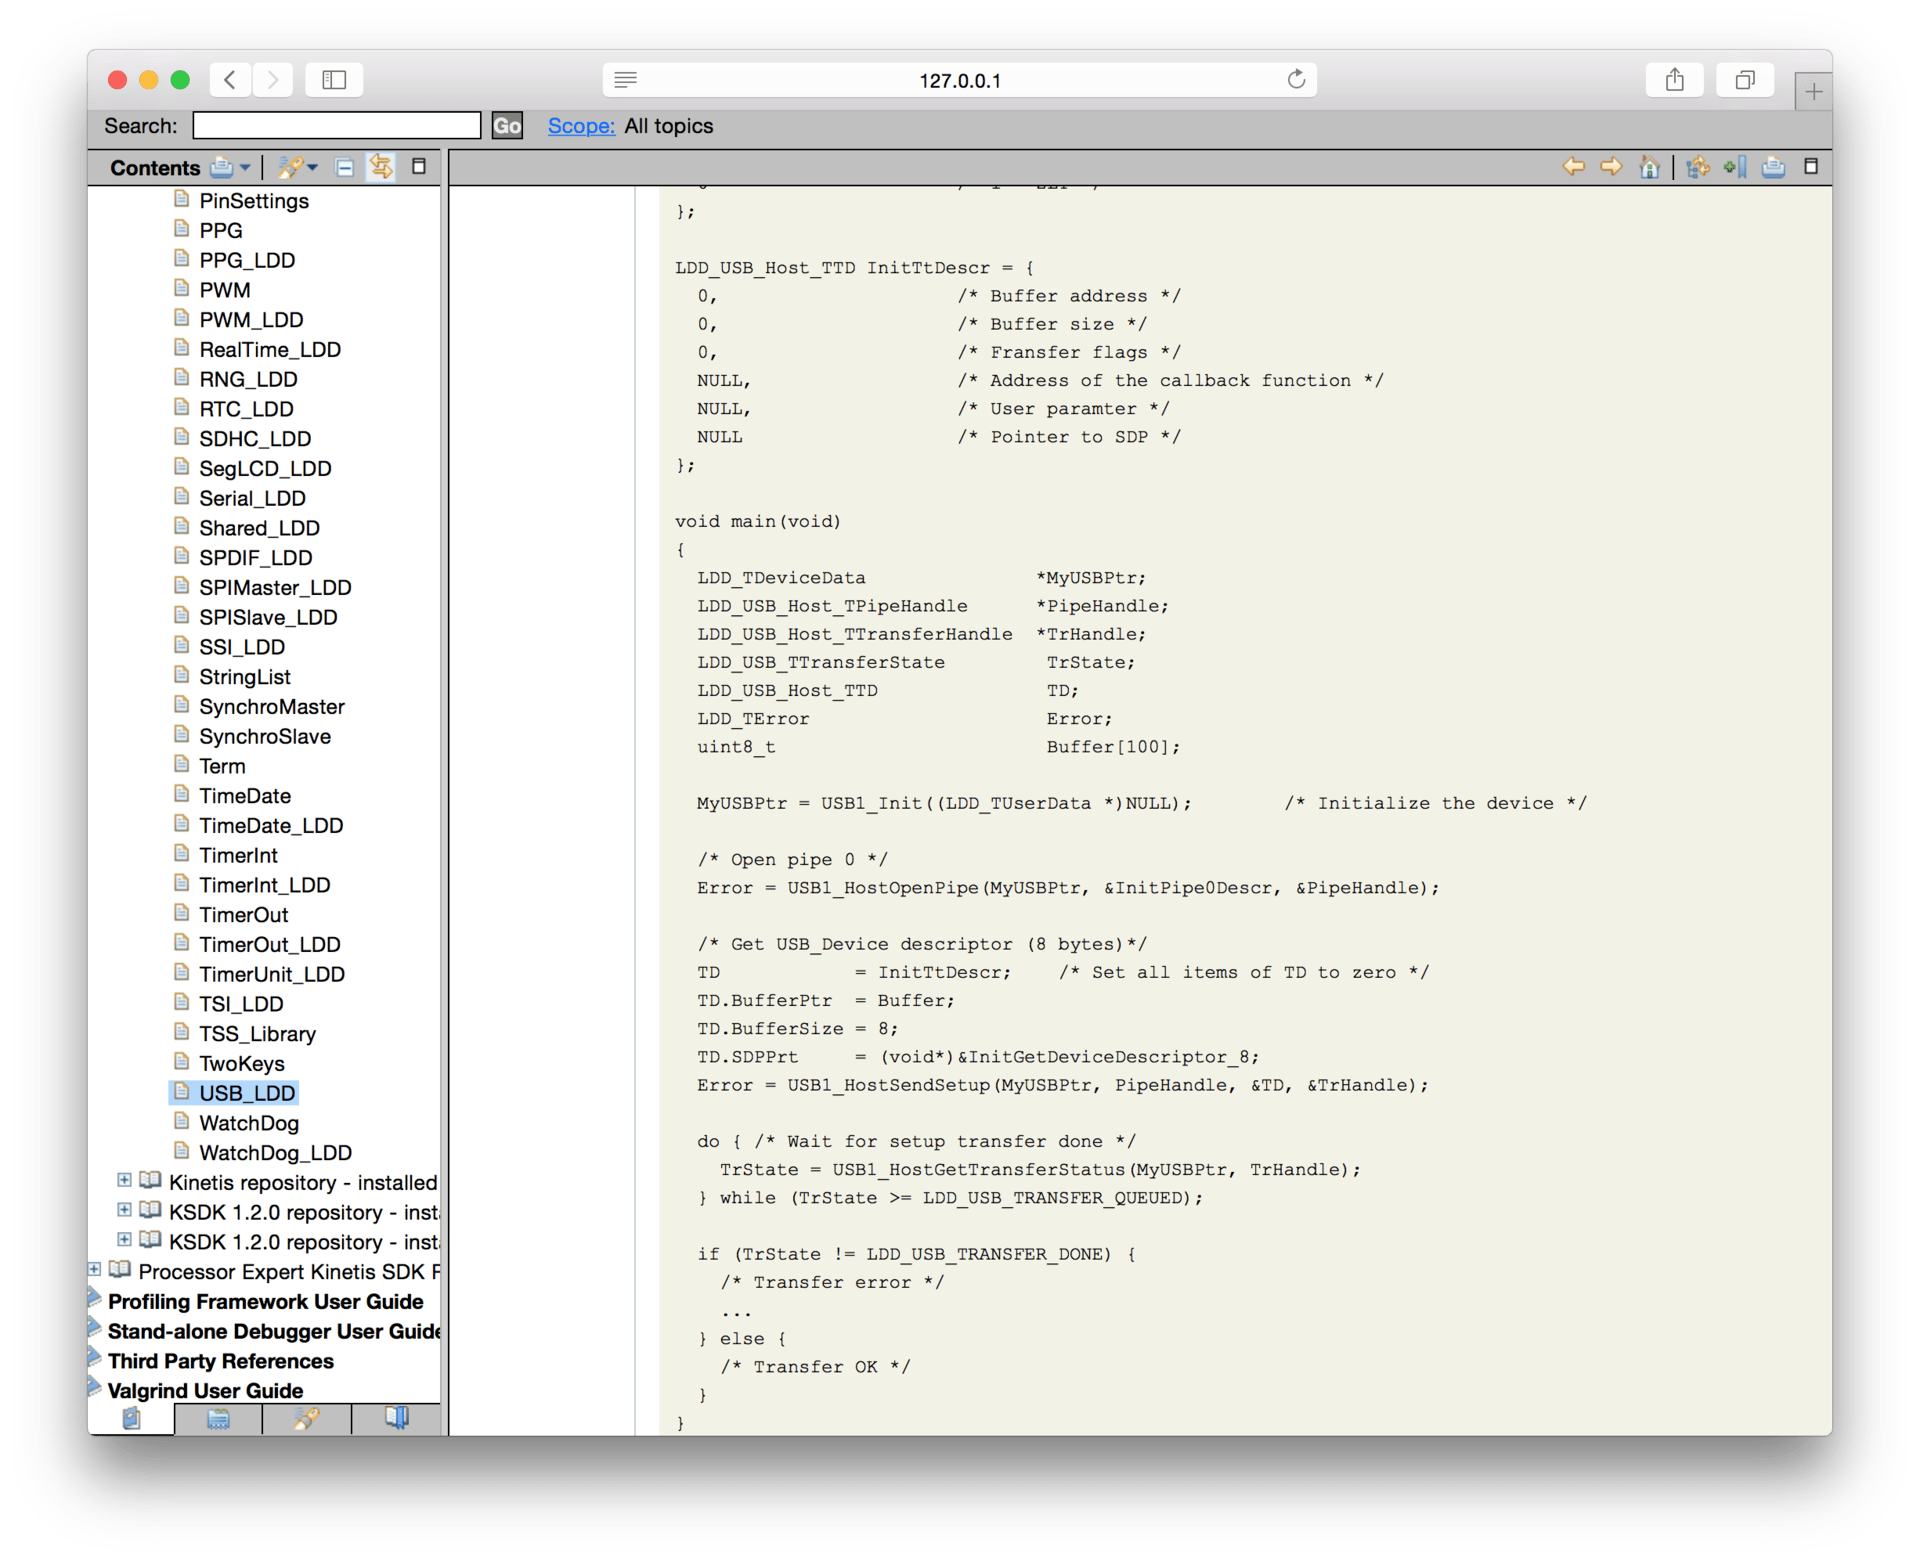Switch to Search Results tab at bottom

click(306, 1418)
